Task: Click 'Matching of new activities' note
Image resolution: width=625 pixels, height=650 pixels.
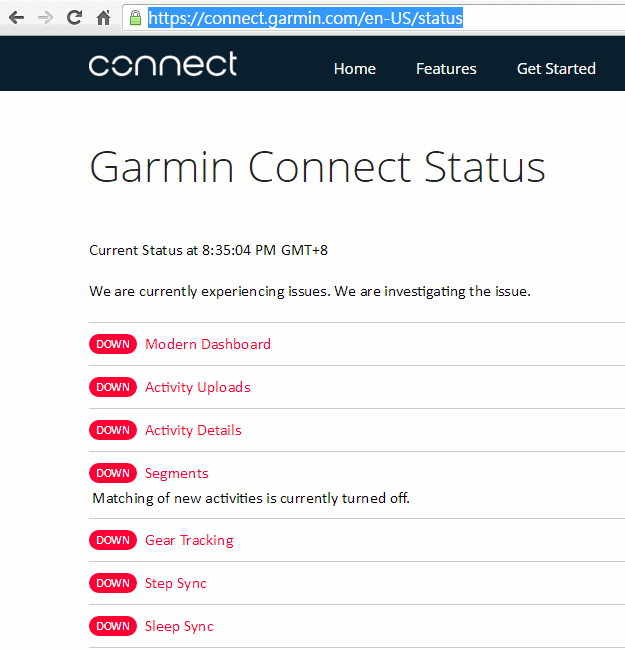Action: [251, 498]
